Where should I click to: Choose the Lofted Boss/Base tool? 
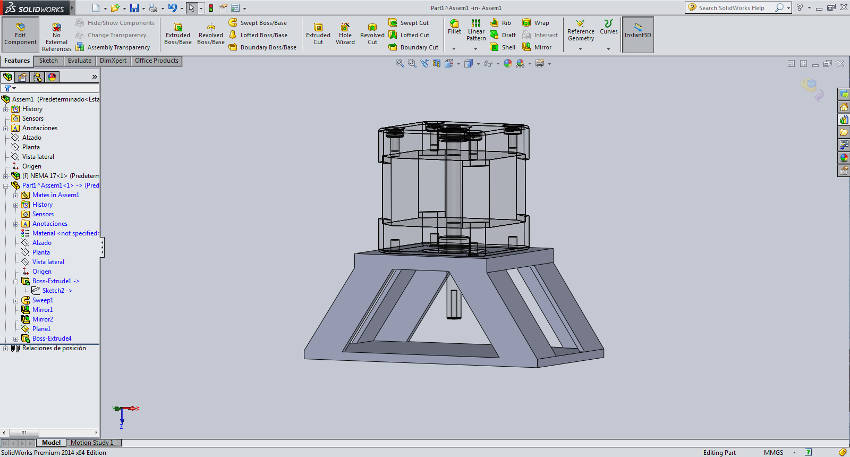coord(258,35)
